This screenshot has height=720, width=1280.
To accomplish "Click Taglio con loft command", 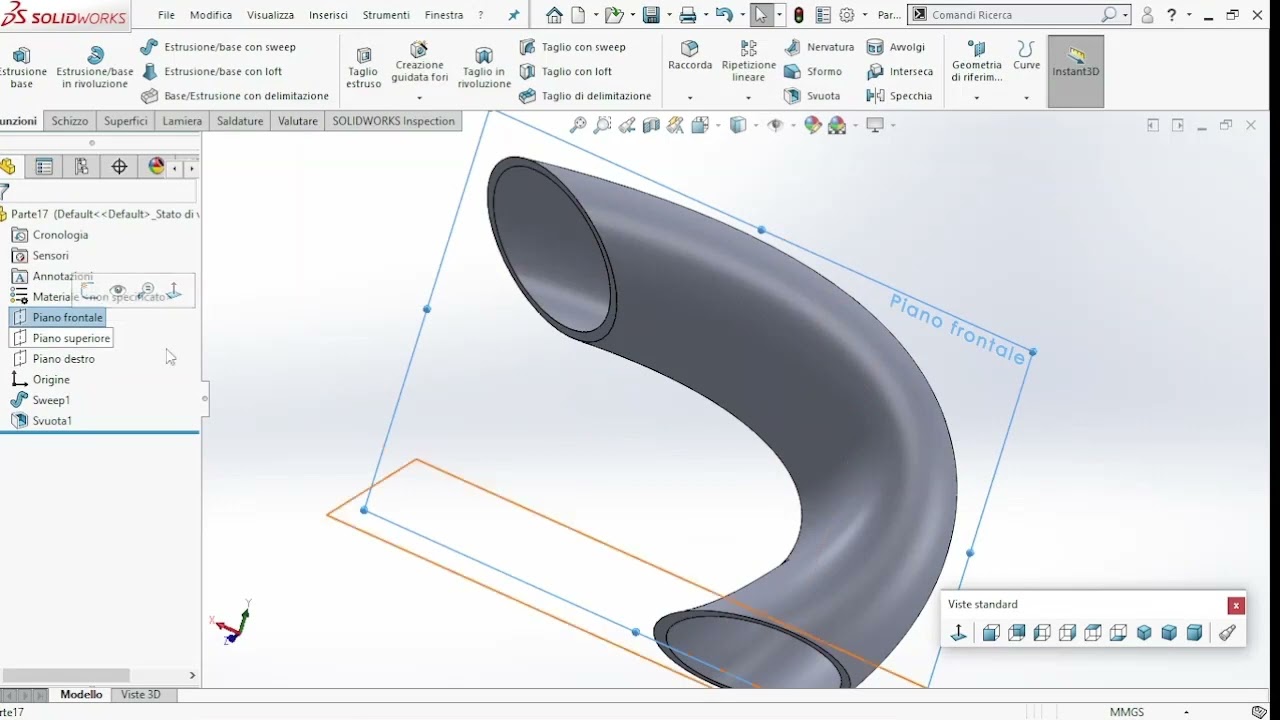I will coord(566,71).
